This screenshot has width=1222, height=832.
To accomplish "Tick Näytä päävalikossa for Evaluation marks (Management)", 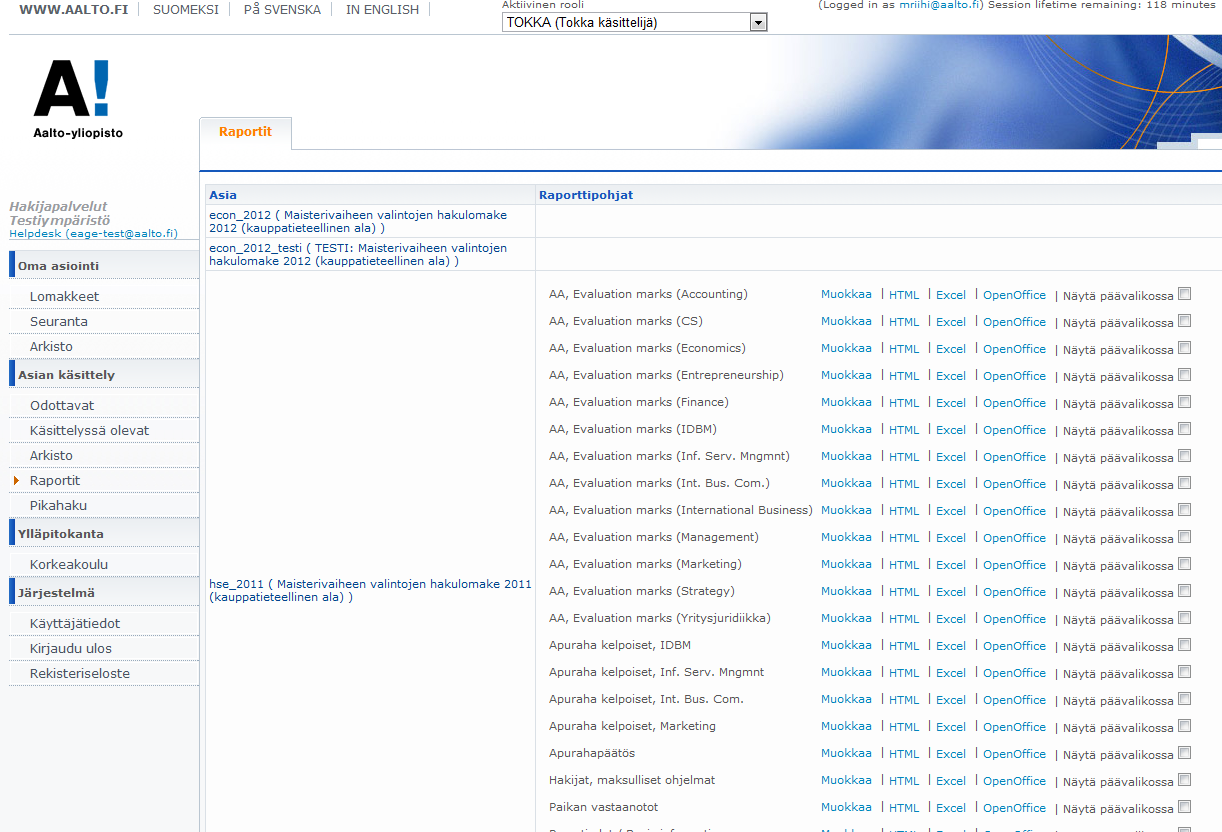I will point(1185,537).
